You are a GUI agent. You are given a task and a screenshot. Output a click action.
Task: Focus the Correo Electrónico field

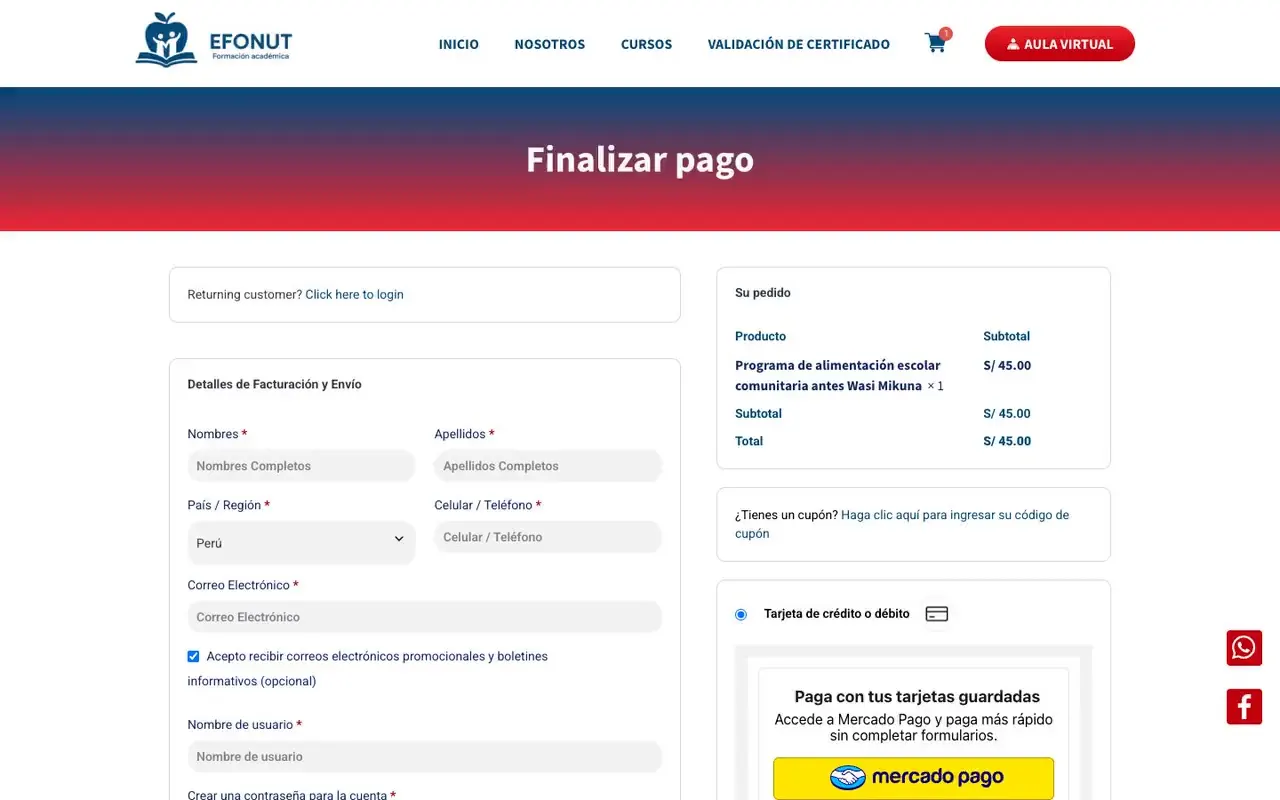(x=425, y=617)
